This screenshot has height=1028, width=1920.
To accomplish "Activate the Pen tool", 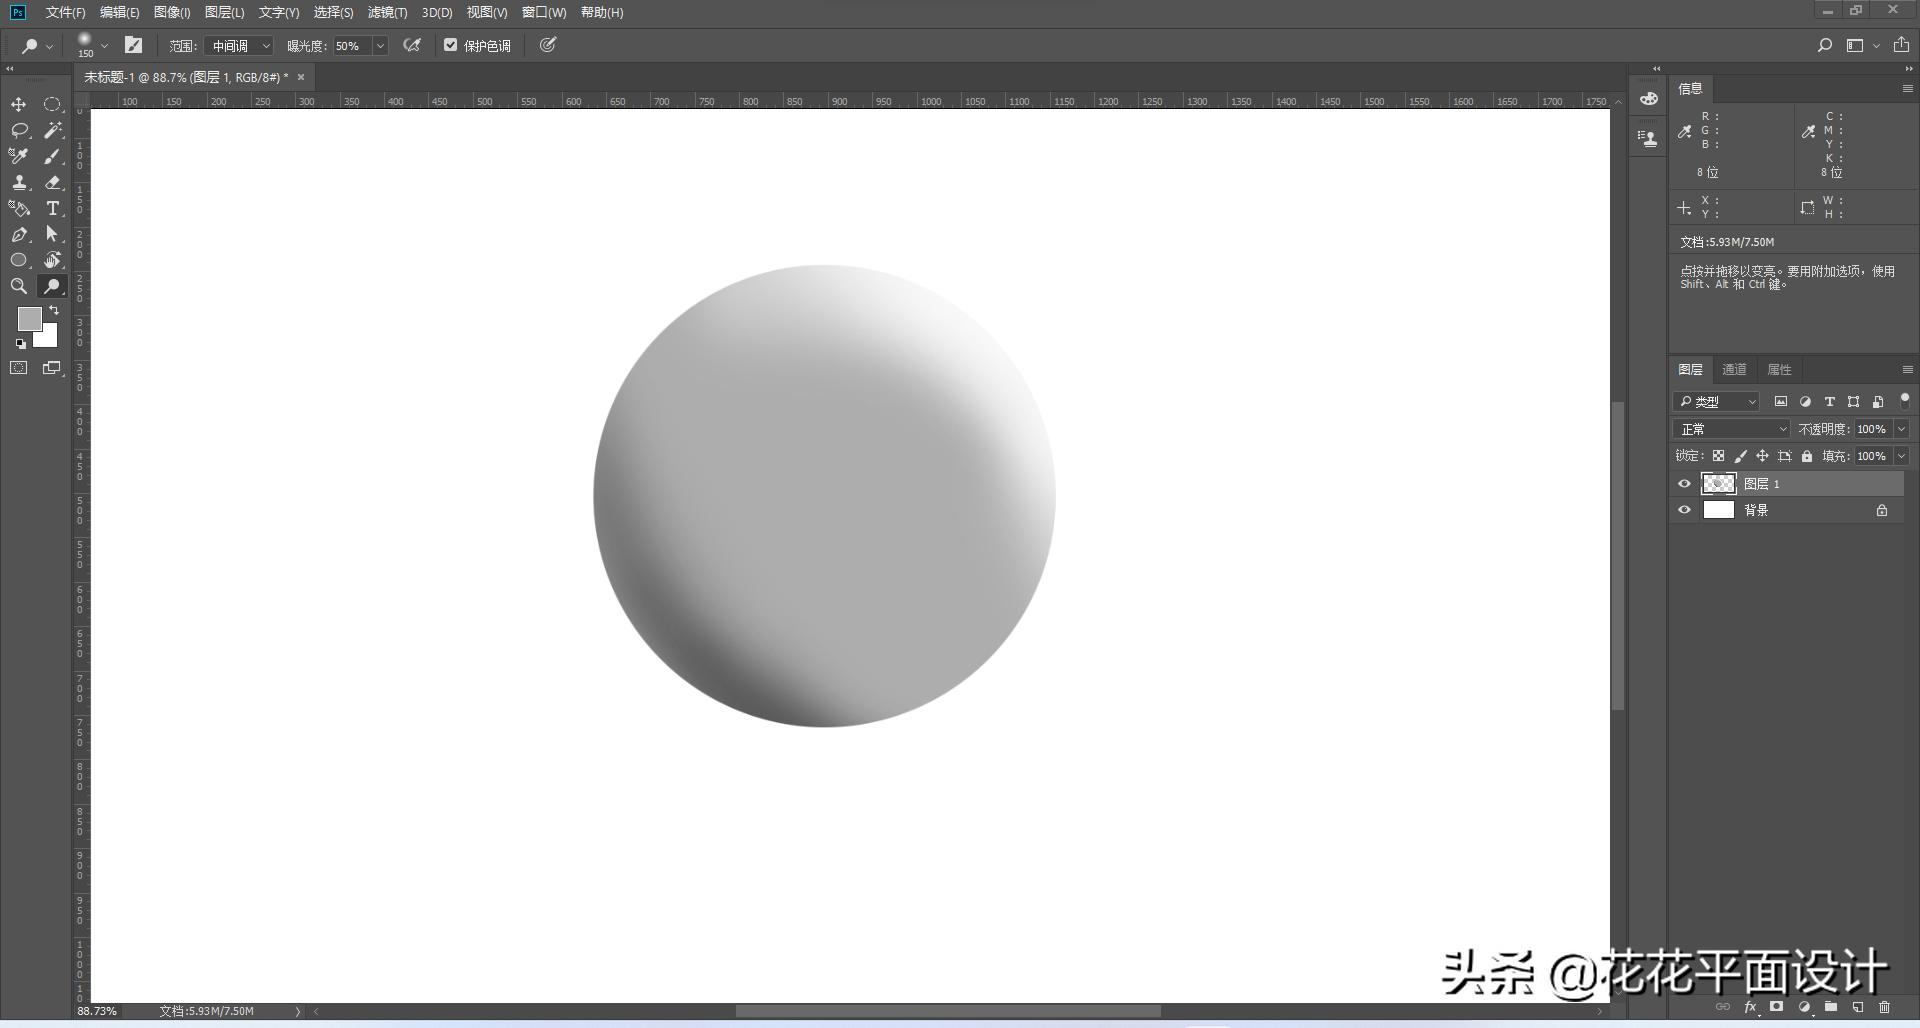I will point(19,235).
